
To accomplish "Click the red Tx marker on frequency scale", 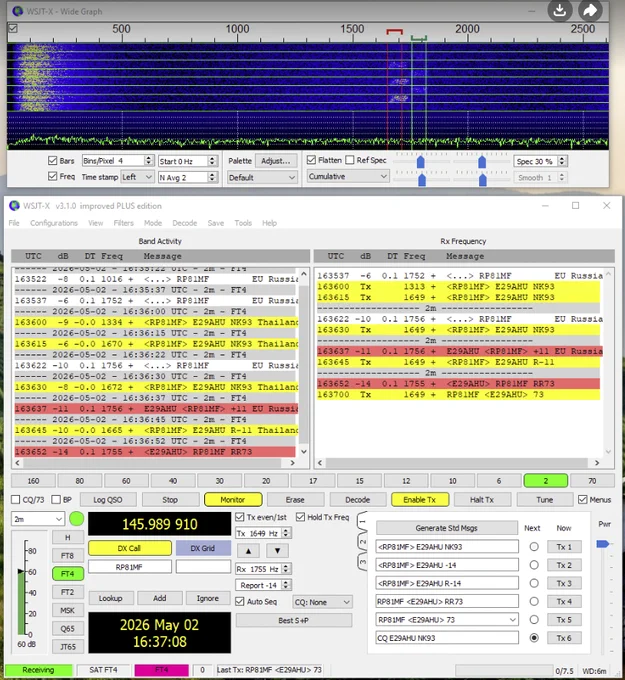I will coord(394,32).
